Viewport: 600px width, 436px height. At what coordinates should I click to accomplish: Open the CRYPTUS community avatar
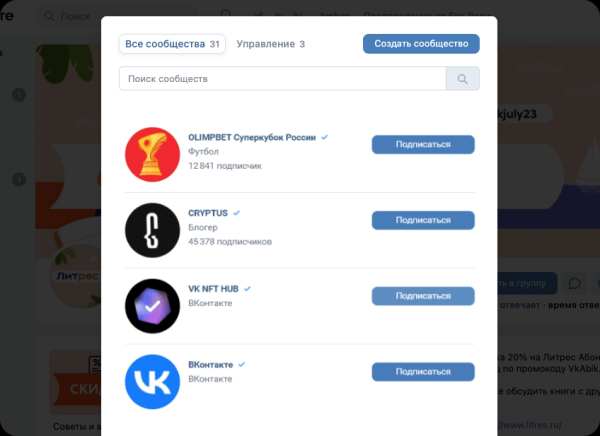[x=152, y=230]
